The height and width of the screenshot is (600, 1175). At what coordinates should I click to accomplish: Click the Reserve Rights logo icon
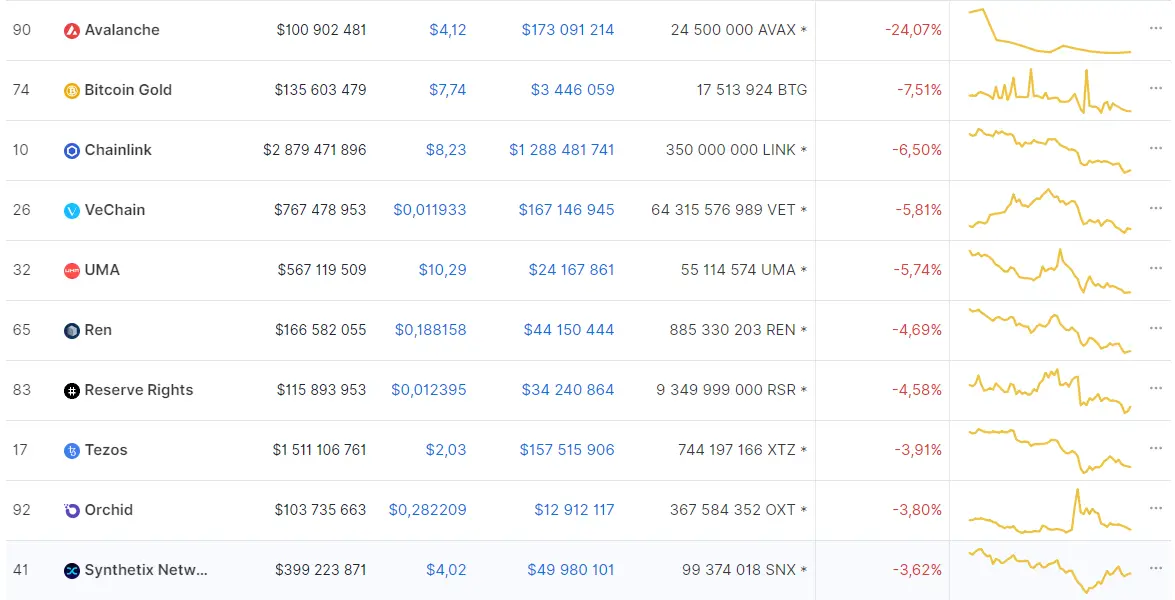pos(72,390)
